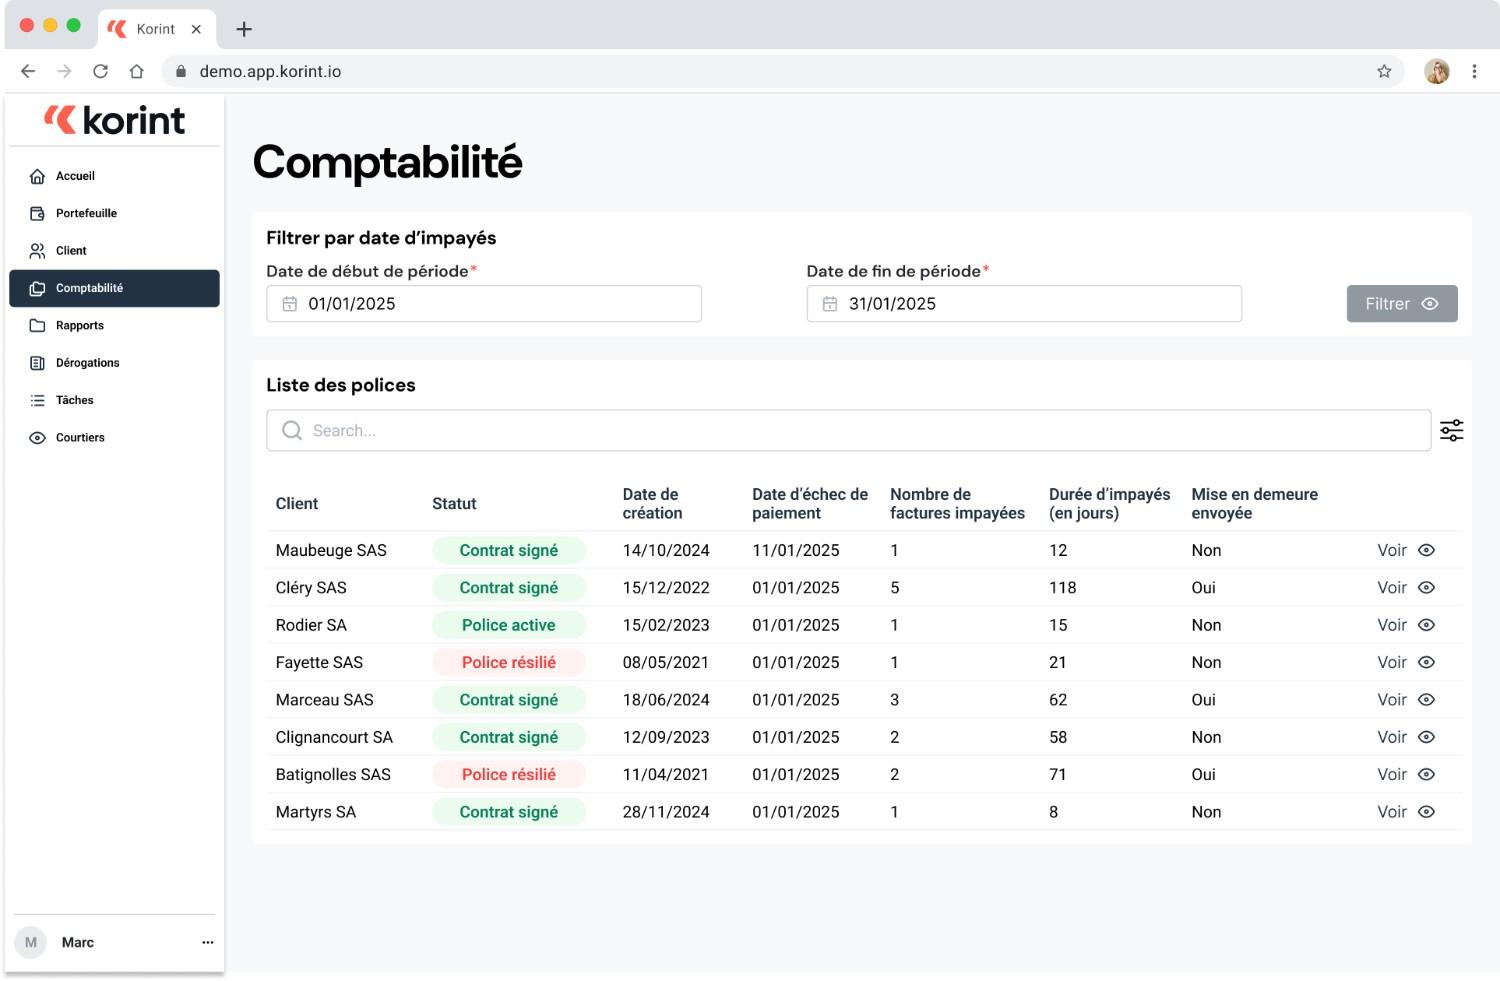Click Police résilié badge for Fayette SAS

click(x=509, y=662)
